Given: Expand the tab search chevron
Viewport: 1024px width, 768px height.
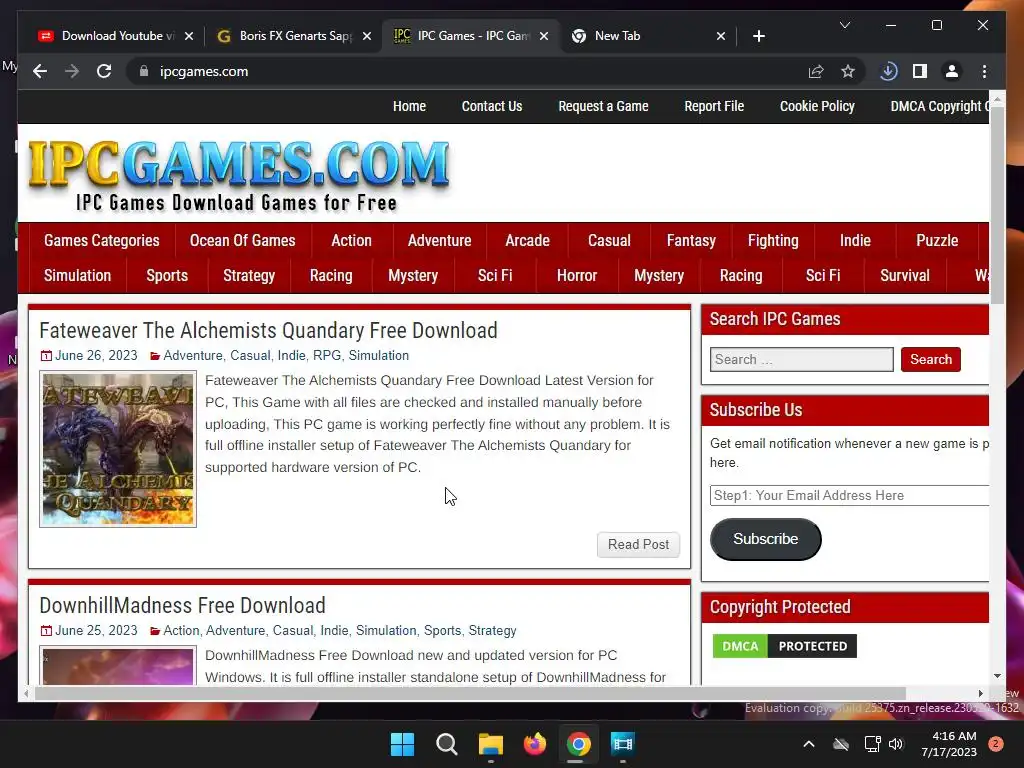Looking at the screenshot, I should point(844,25).
